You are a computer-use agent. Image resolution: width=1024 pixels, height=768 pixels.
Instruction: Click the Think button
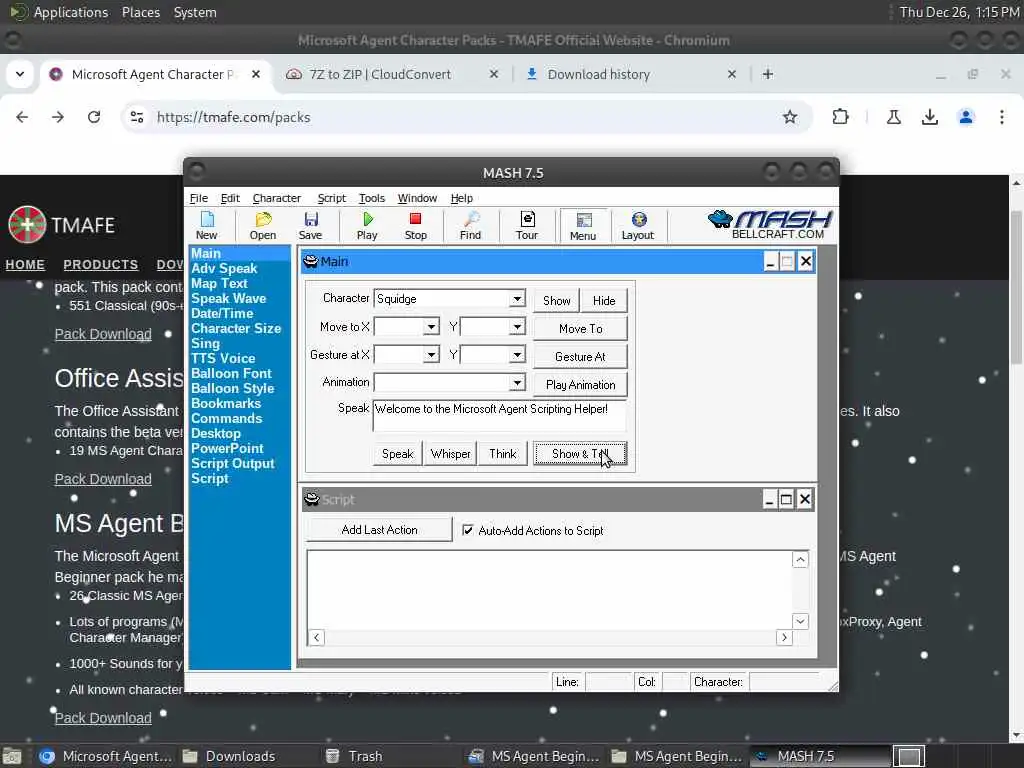tap(503, 454)
